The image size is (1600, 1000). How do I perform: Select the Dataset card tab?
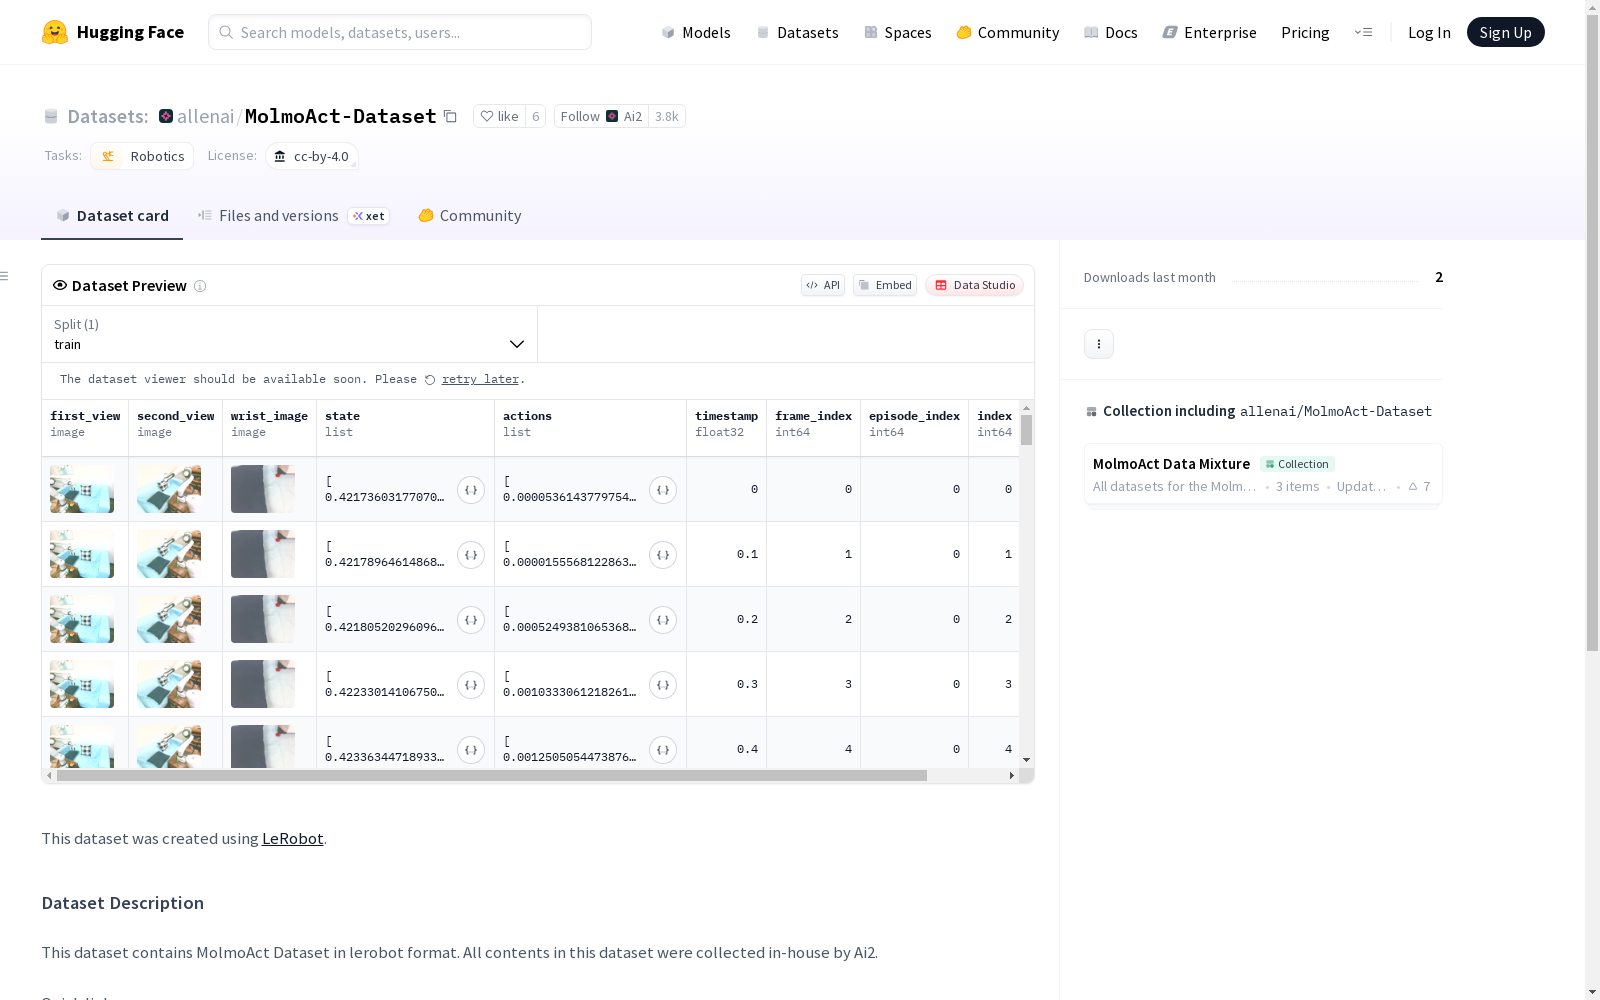pos(112,216)
